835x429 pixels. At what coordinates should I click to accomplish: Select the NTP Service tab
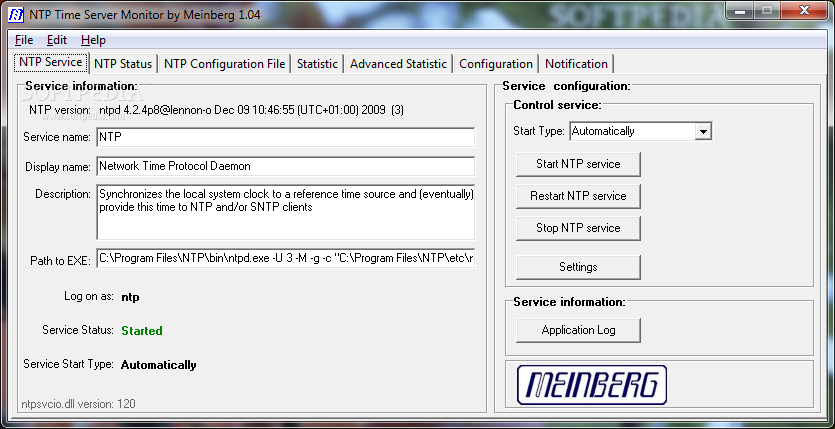(x=51, y=62)
